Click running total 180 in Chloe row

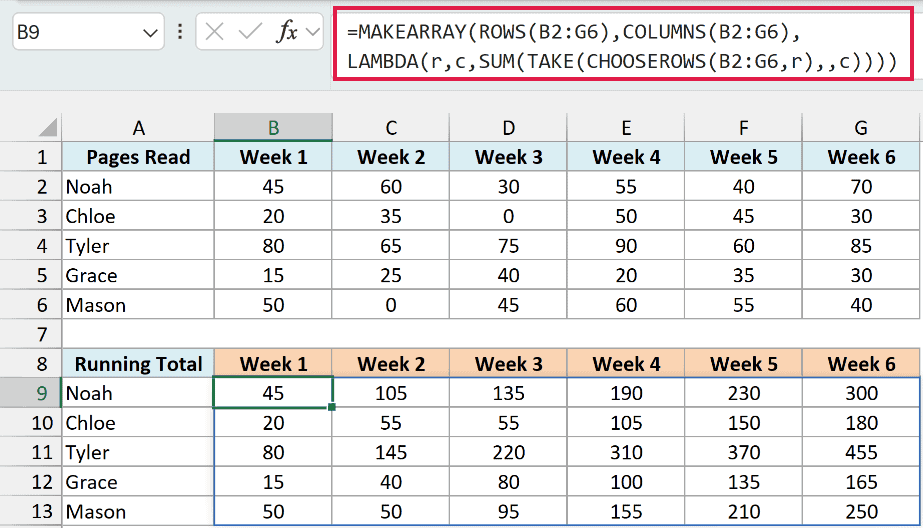(x=861, y=423)
